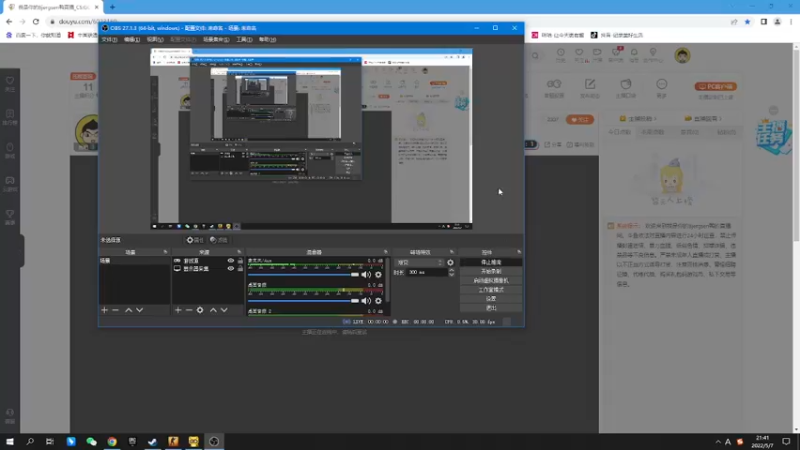Mute the Desktop Audio channel

click(x=366, y=301)
